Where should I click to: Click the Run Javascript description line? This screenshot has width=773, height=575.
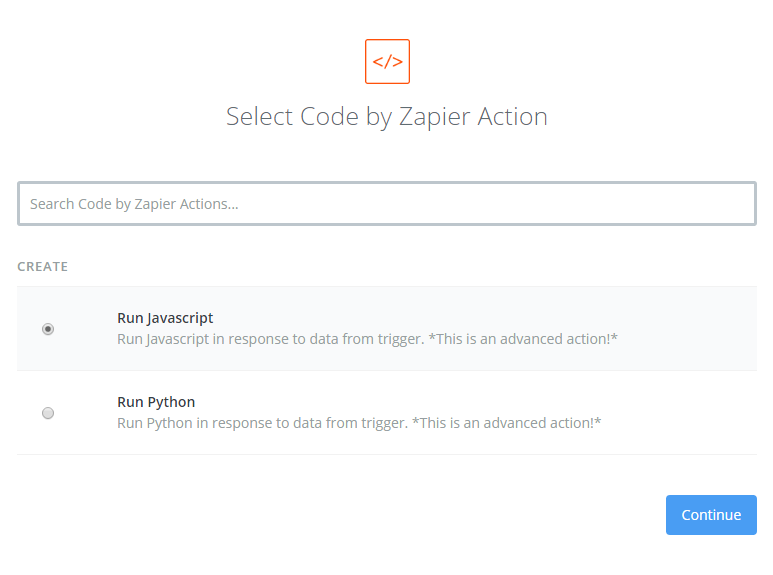367,339
